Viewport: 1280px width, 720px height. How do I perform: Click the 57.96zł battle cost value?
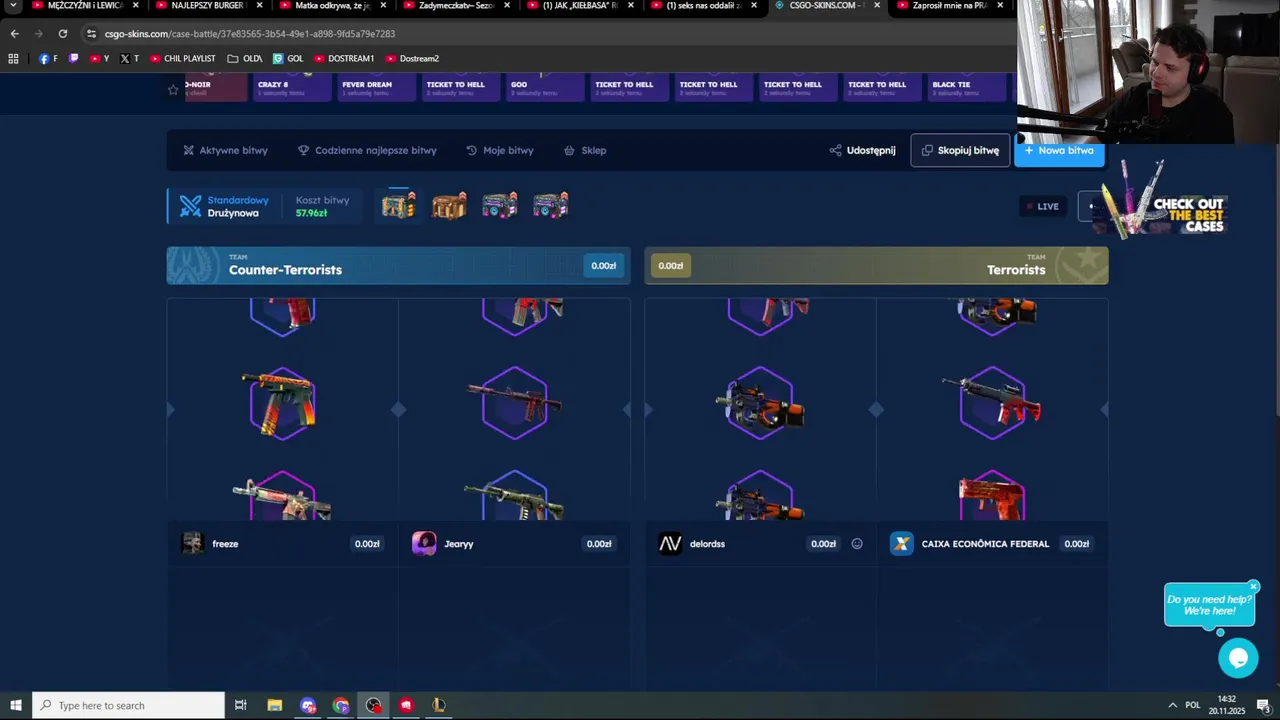[311, 213]
